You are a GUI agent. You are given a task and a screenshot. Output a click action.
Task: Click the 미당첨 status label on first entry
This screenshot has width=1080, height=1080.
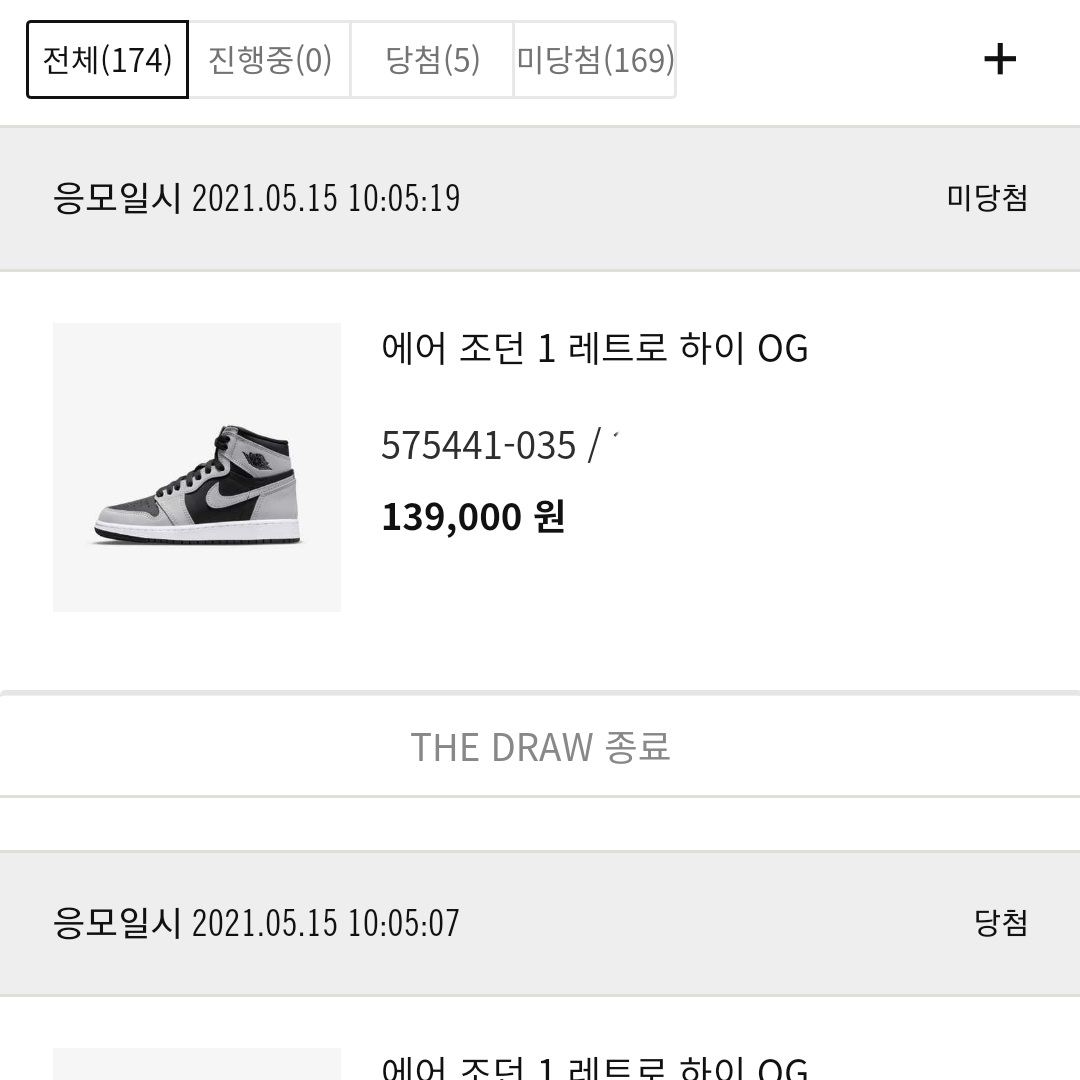987,198
